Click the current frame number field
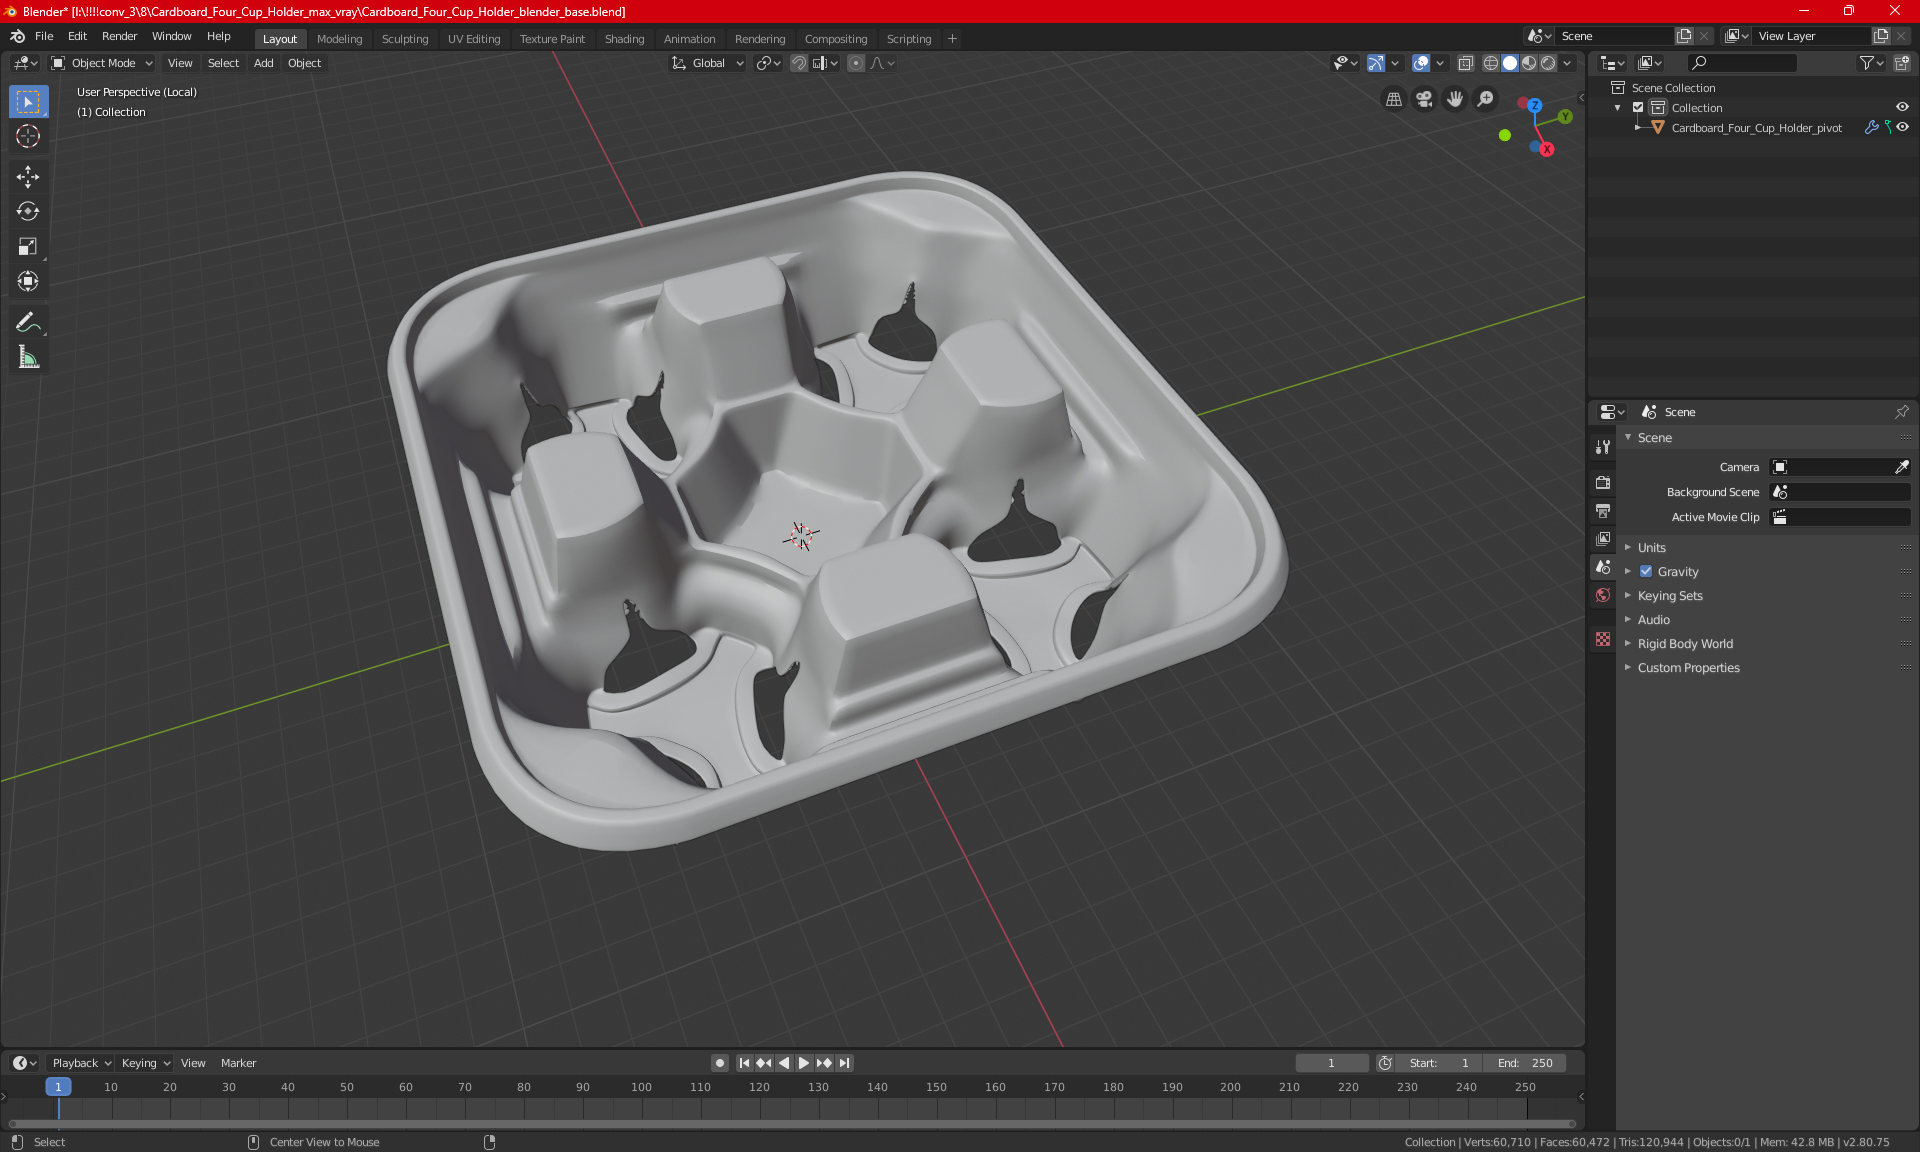The width and height of the screenshot is (1920, 1152). point(1331,1063)
